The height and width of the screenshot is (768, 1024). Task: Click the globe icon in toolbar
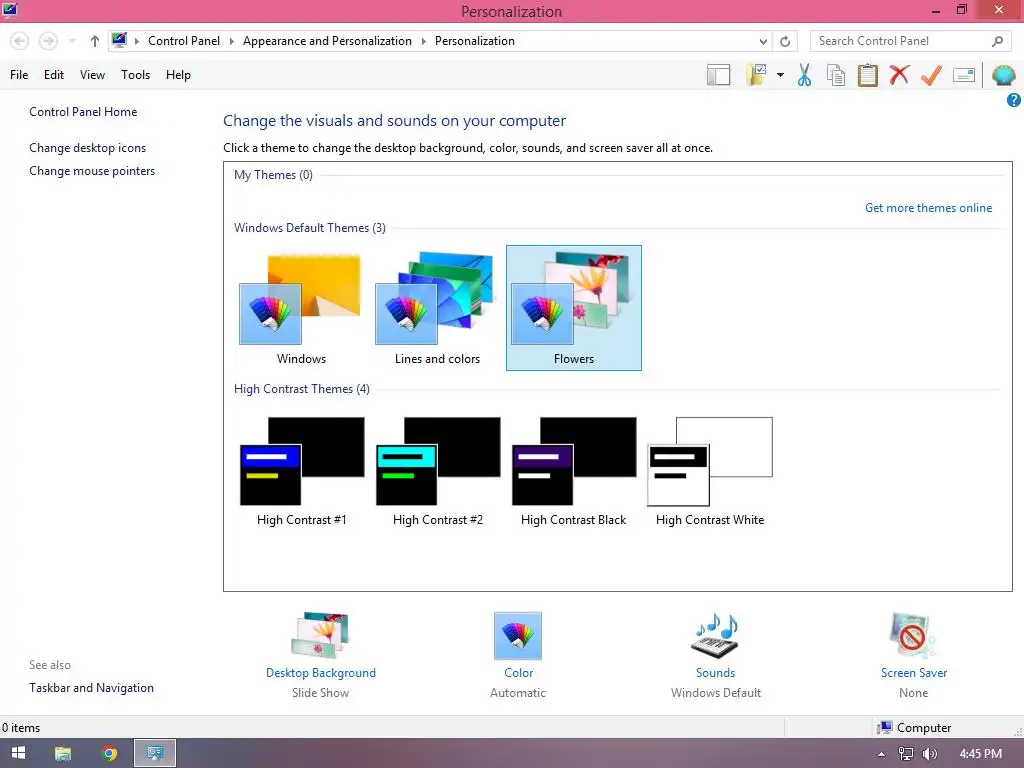point(1004,75)
